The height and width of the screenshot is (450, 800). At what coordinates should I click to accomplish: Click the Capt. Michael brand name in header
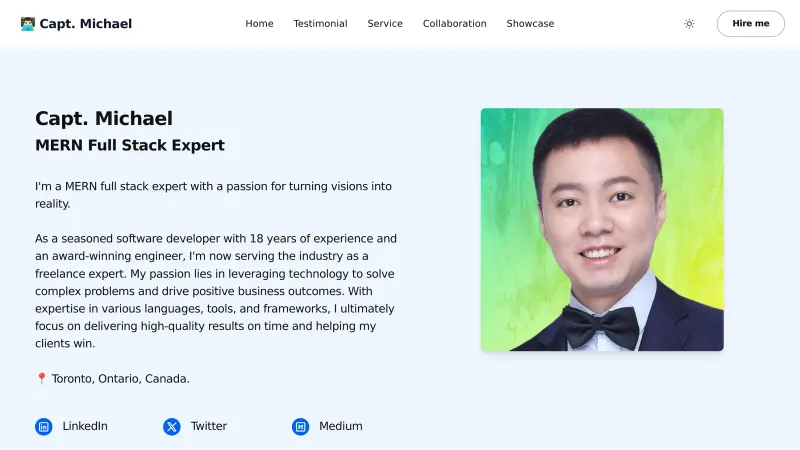click(x=85, y=24)
